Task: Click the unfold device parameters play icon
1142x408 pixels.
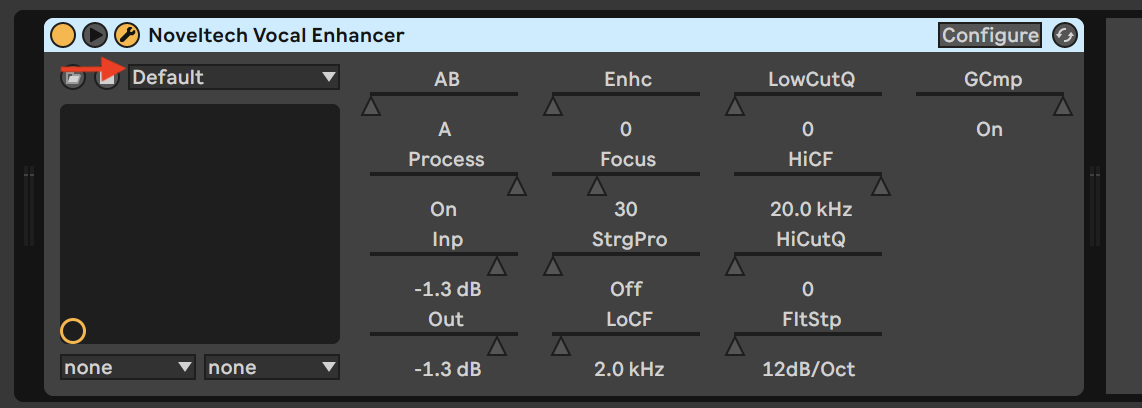Action: pyautogui.click(x=95, y=34)
